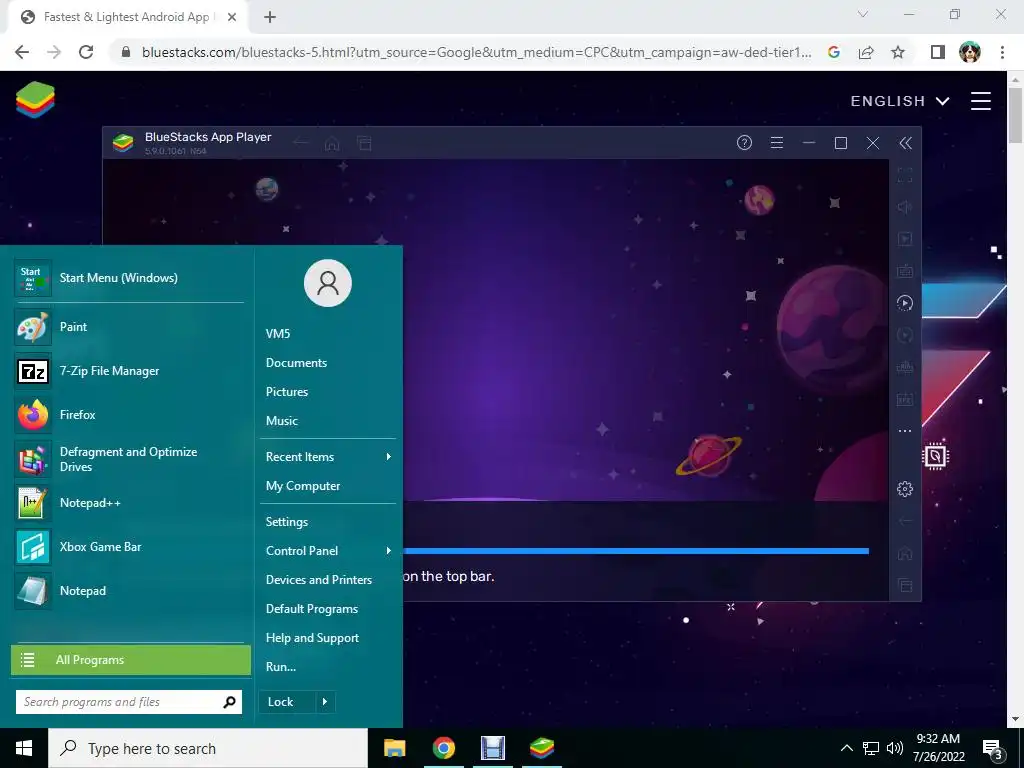Image resolution: width=1024 pixels, height=768 pixels.
Task: Close the Fastest & Lightest Android tab
Action: 232,18
